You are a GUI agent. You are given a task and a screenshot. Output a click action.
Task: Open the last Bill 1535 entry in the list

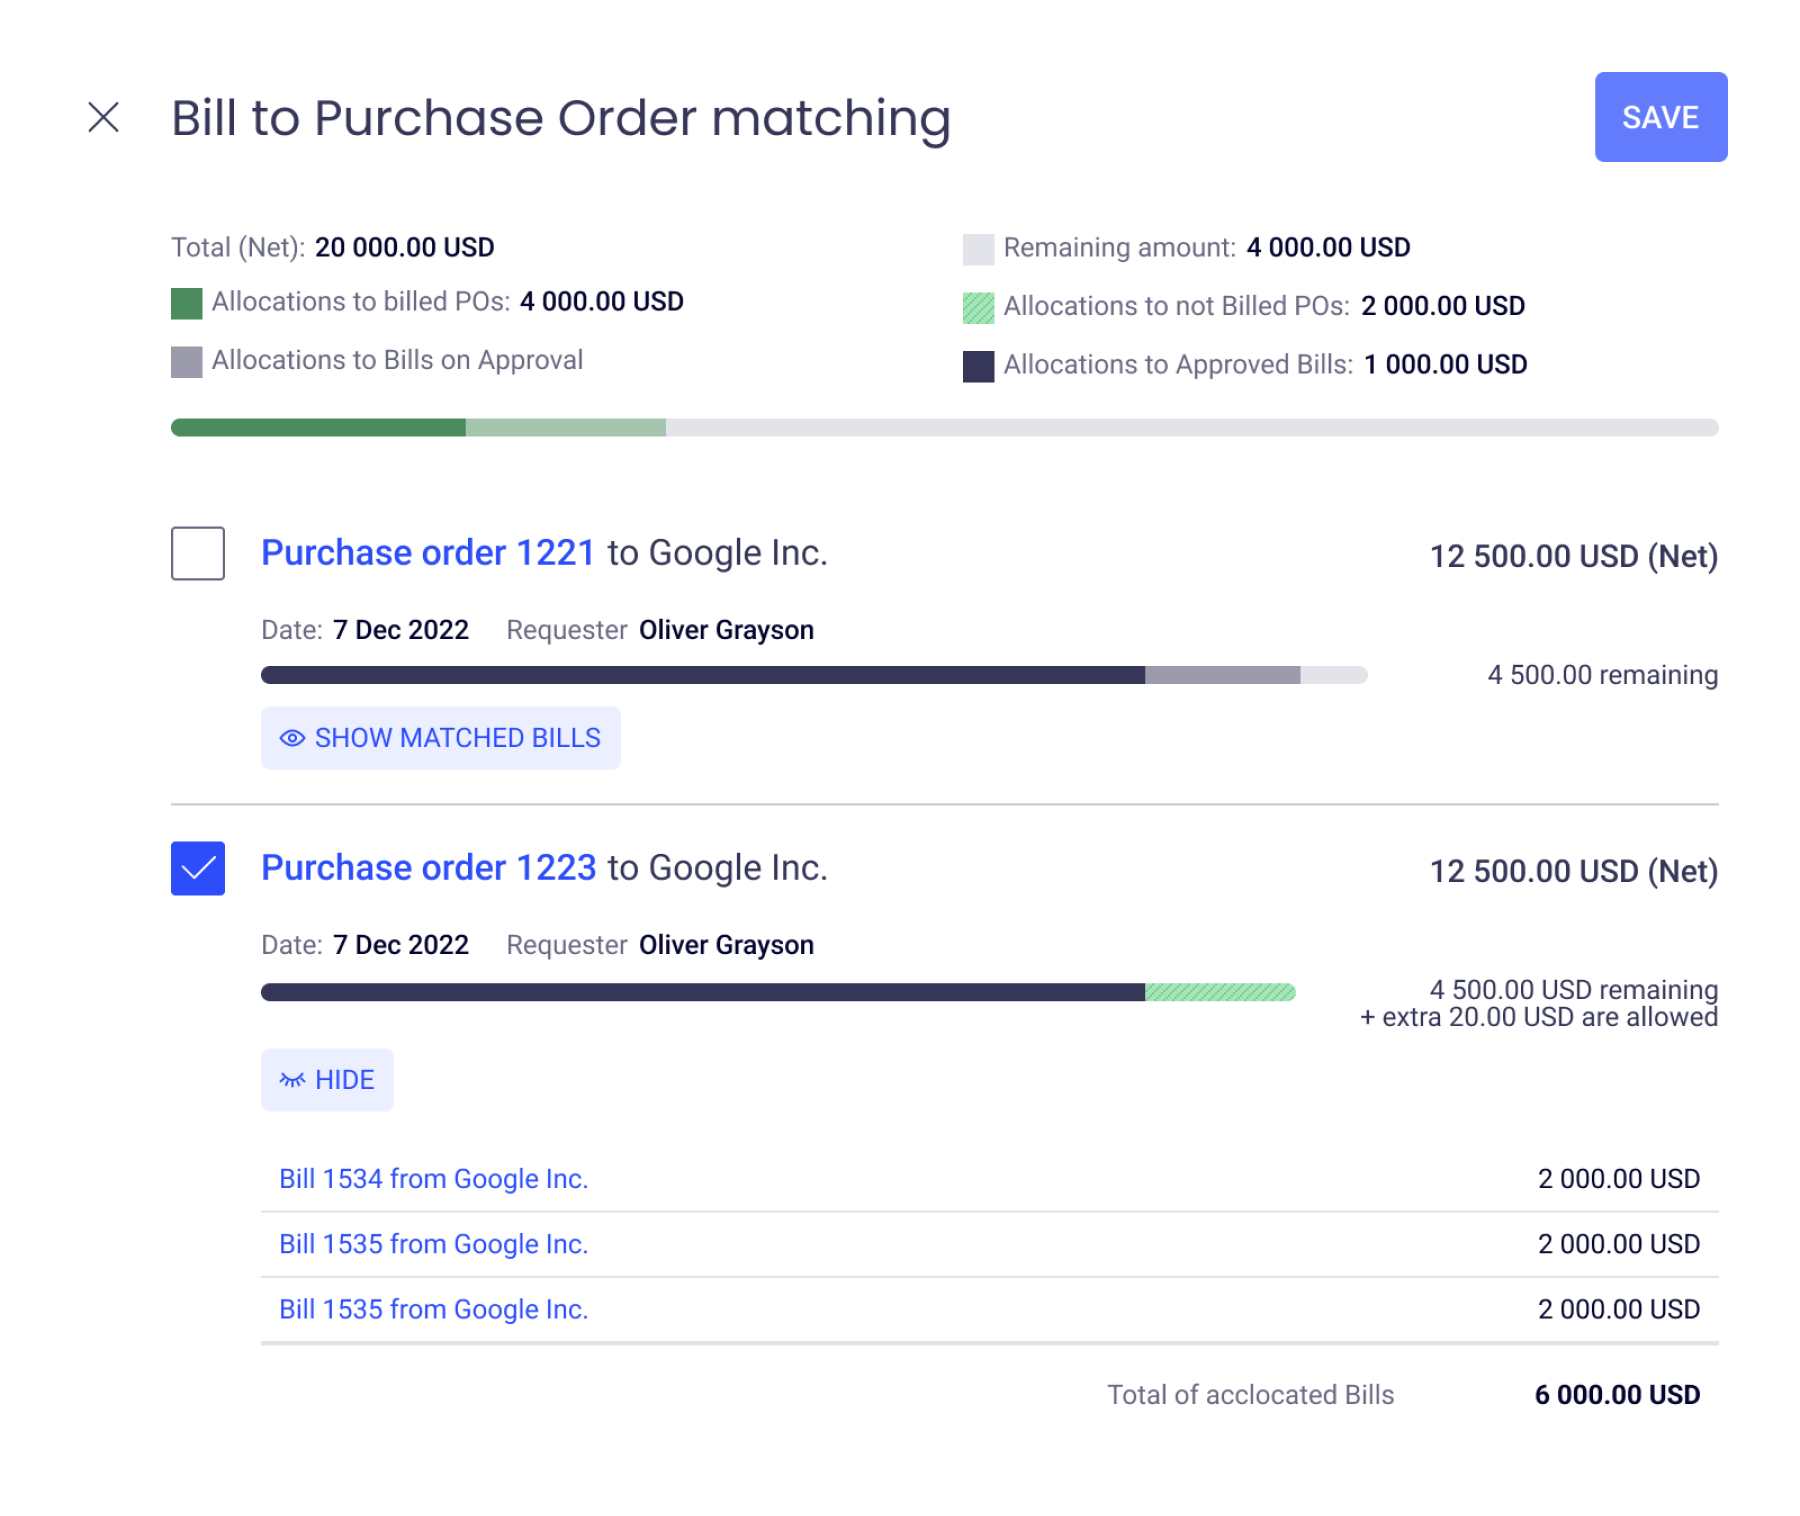tap(433, 1309)
